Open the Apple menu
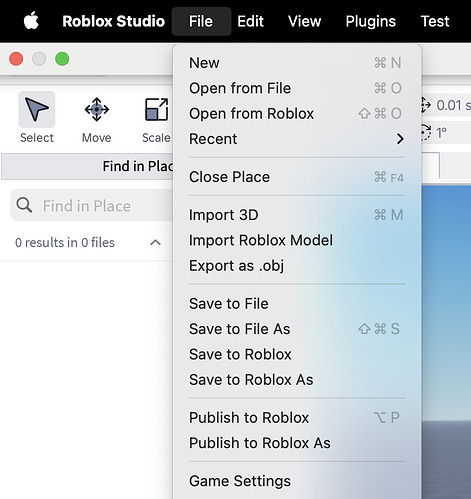The height and width of the screenshot is (499, 471). tap(31, 21)
